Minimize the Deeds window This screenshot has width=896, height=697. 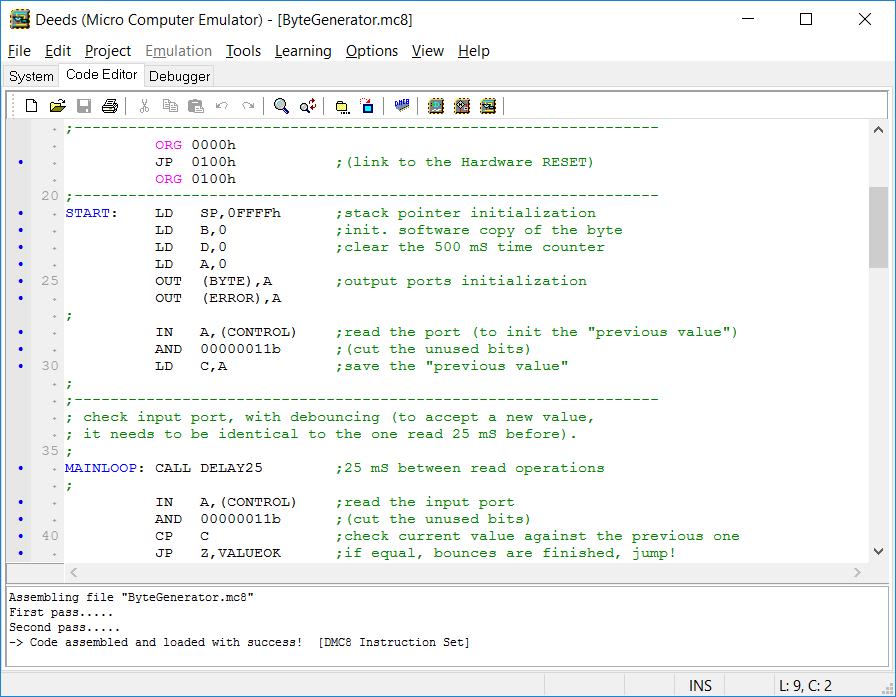point(748,19)
